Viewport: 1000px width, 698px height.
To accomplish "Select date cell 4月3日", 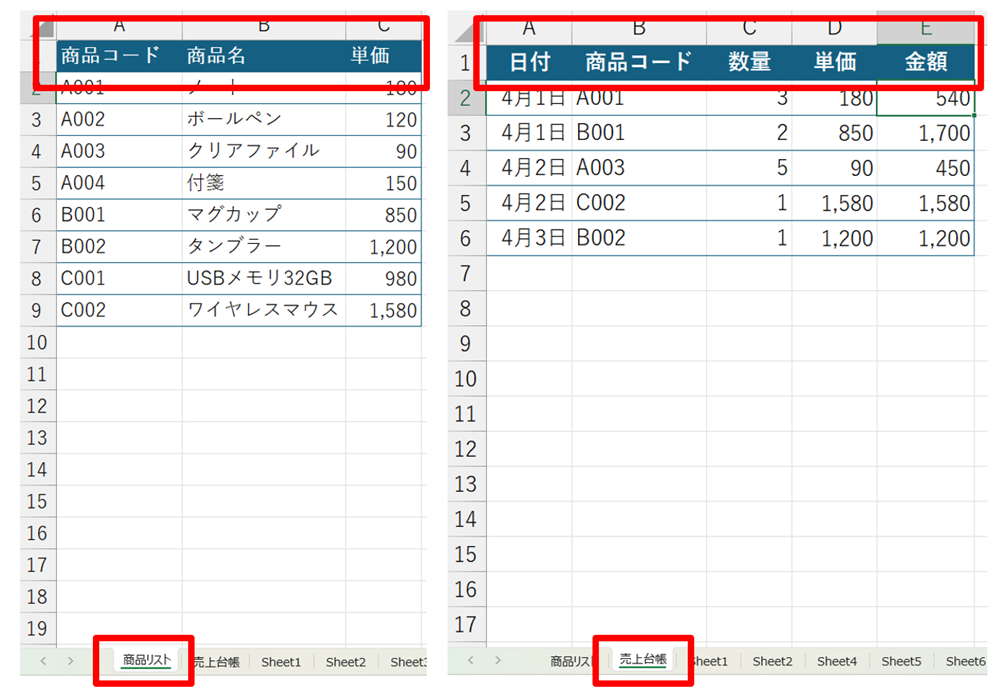I will [x=529, y=239].
